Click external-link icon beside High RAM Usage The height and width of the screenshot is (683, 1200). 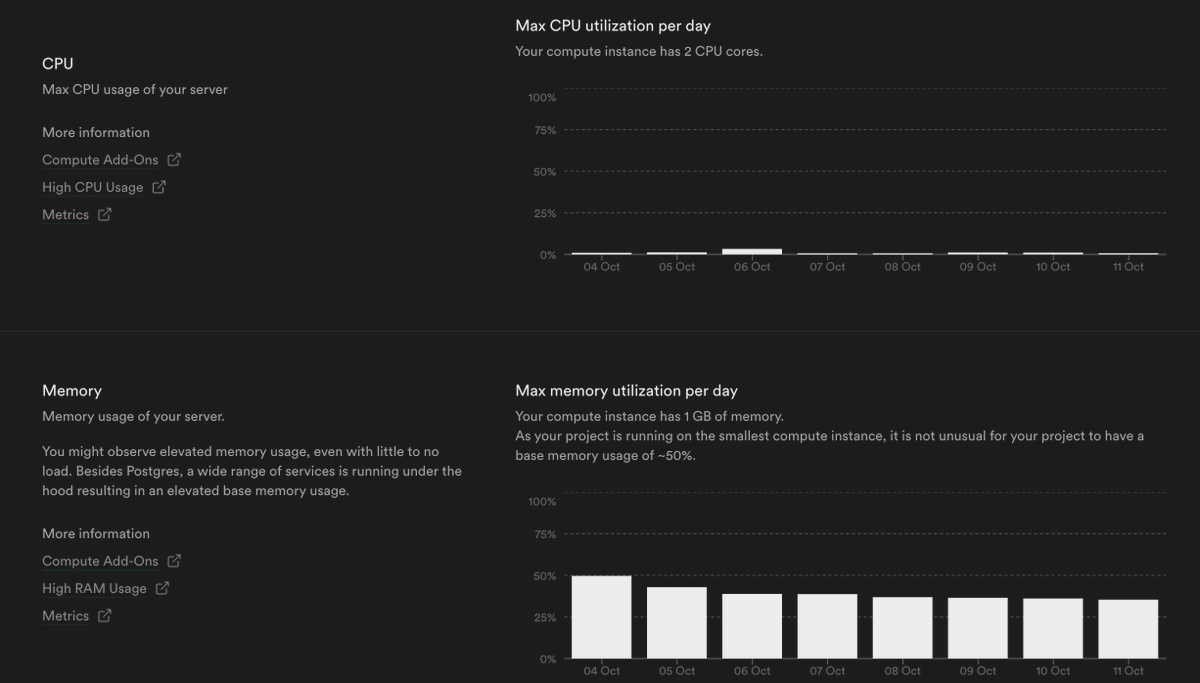[x=162, y=588]
